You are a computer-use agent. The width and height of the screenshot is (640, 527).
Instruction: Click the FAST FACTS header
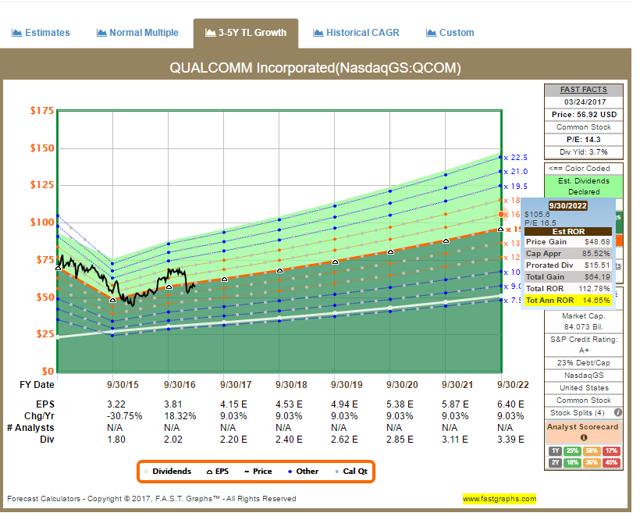coord(583,89)
